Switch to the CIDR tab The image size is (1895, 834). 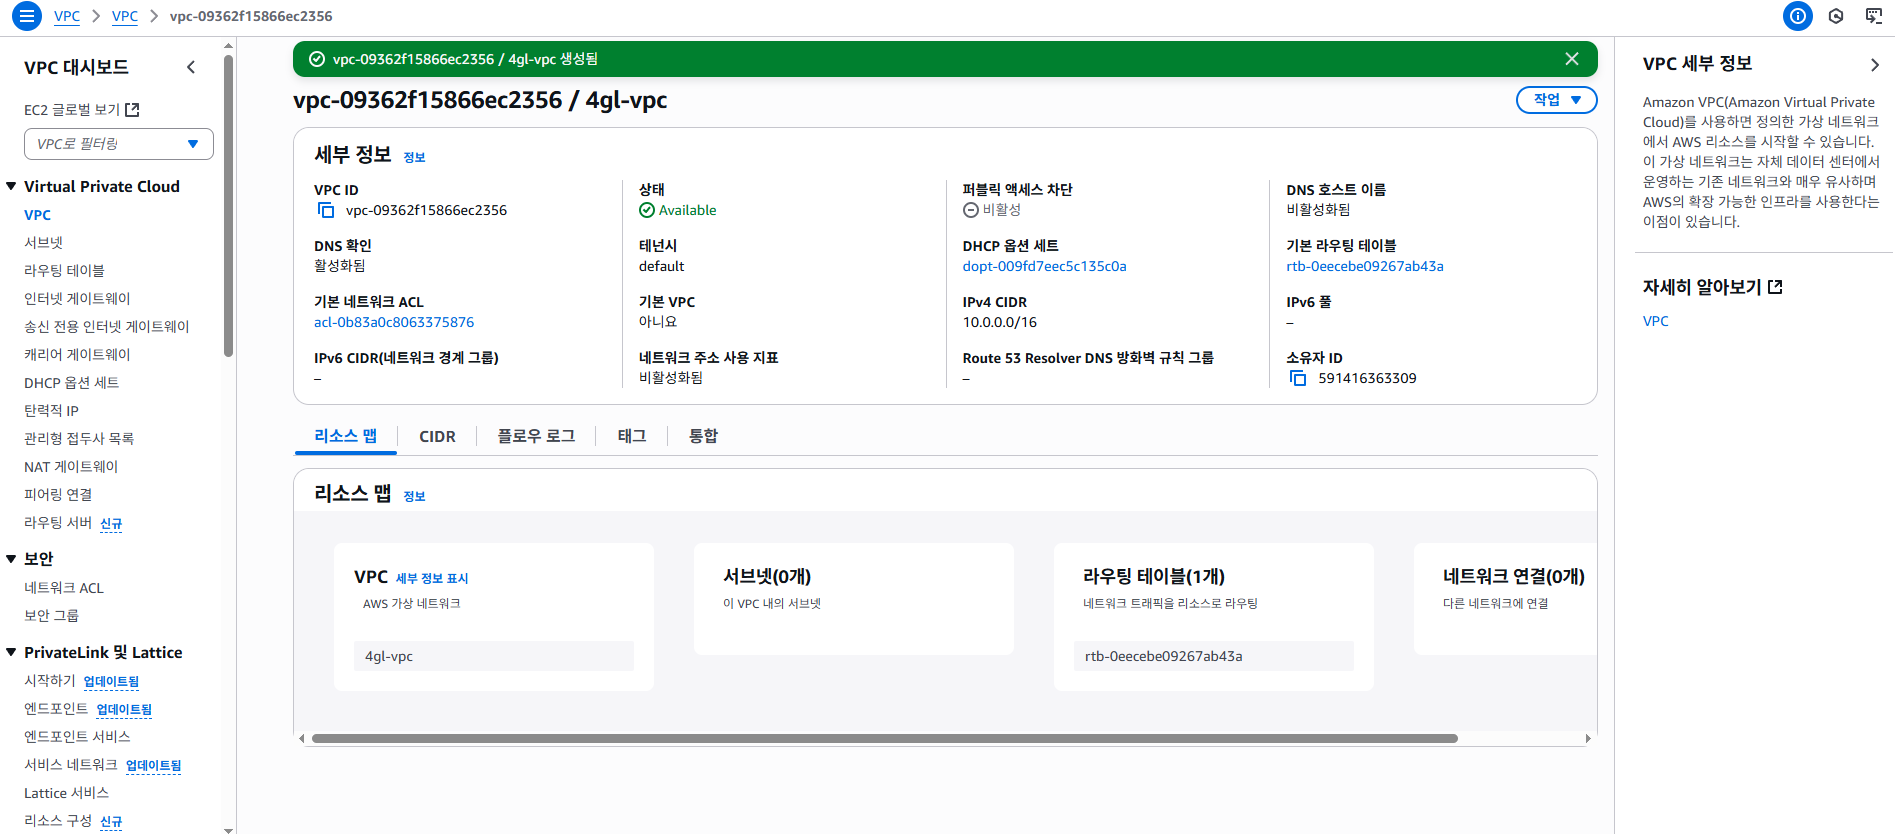coord(437,436)
